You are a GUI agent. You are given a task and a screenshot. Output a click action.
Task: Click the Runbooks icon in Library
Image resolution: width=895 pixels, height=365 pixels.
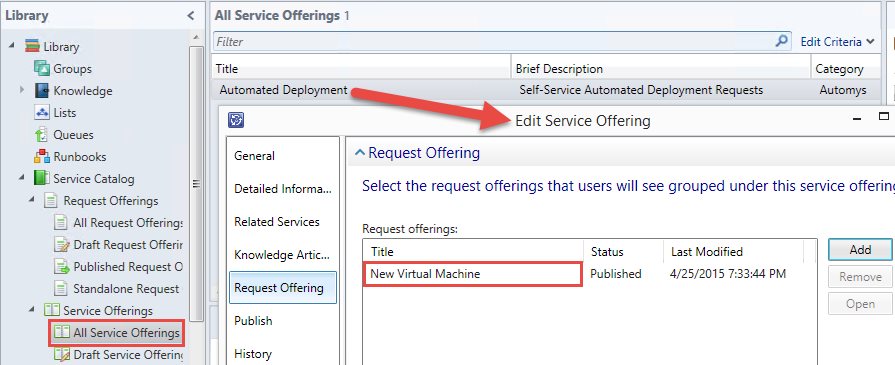(42, 157)
